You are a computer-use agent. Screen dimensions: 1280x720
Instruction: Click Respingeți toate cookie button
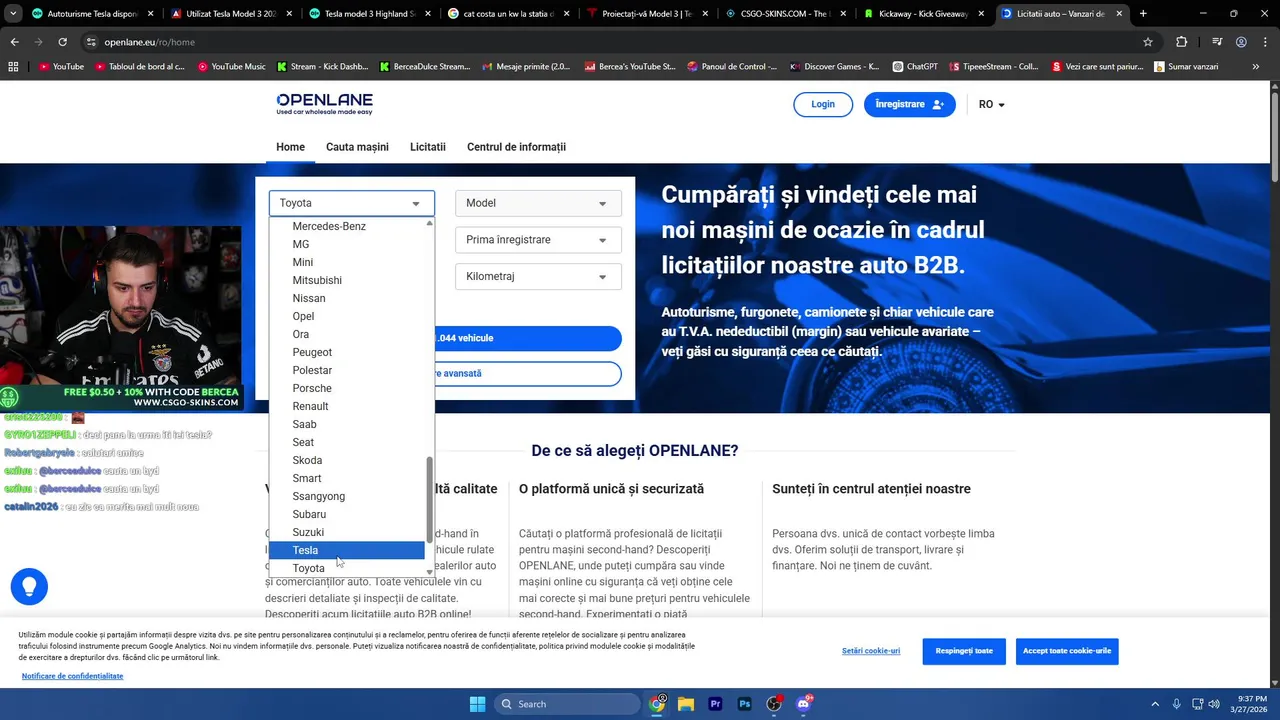(x=964, y=651)
